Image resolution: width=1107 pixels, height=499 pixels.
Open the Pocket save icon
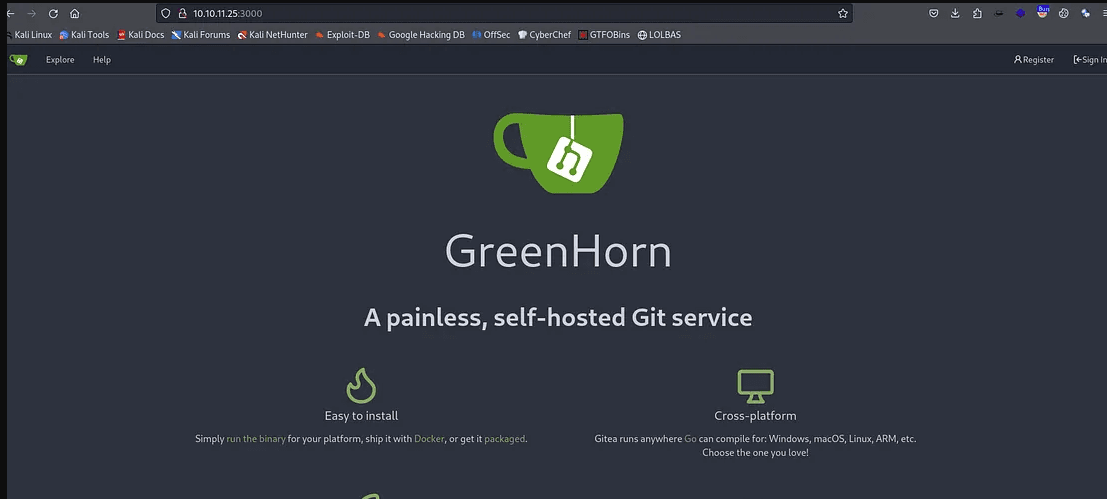933,14
